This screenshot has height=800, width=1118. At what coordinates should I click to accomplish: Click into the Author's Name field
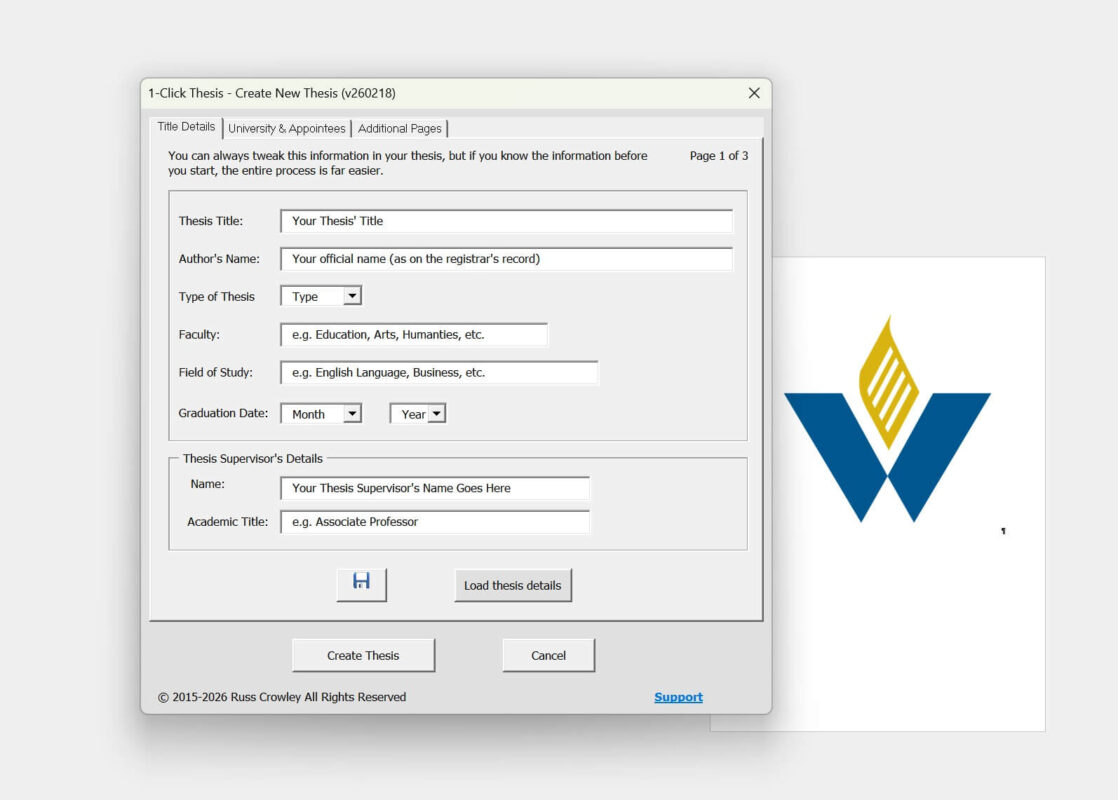[506, 259]
